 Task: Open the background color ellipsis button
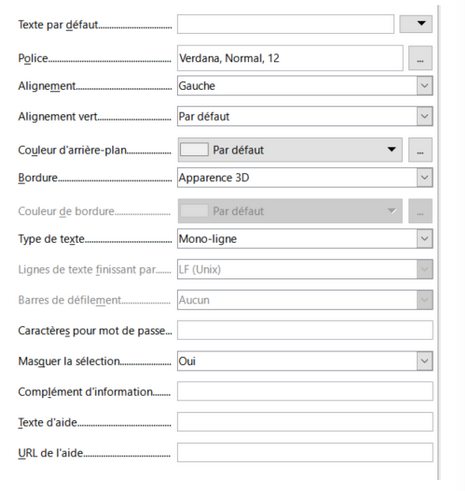[420, 150]
